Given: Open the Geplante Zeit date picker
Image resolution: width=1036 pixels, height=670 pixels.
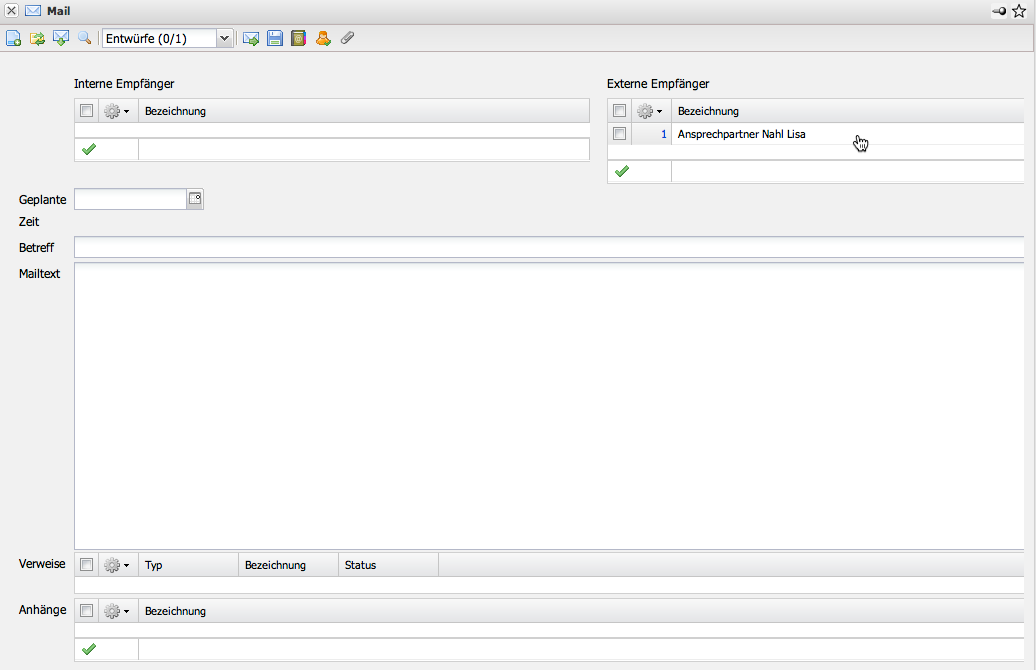Looking at the screenshot, I should click(x=195, y=199).
